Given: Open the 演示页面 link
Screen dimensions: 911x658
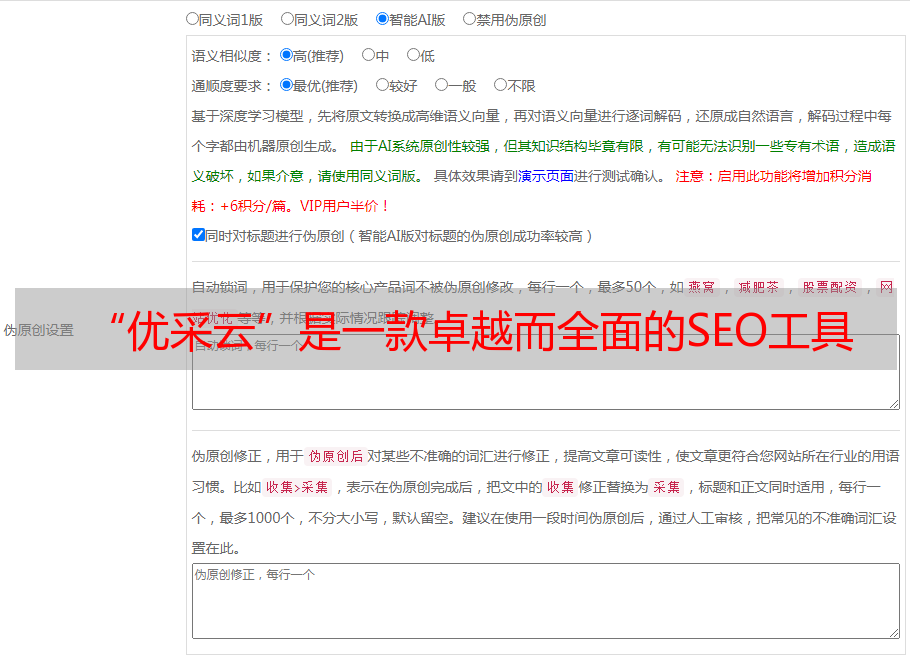Looking at the screenshot, I should pyautogui.click(x=545, y=176).
